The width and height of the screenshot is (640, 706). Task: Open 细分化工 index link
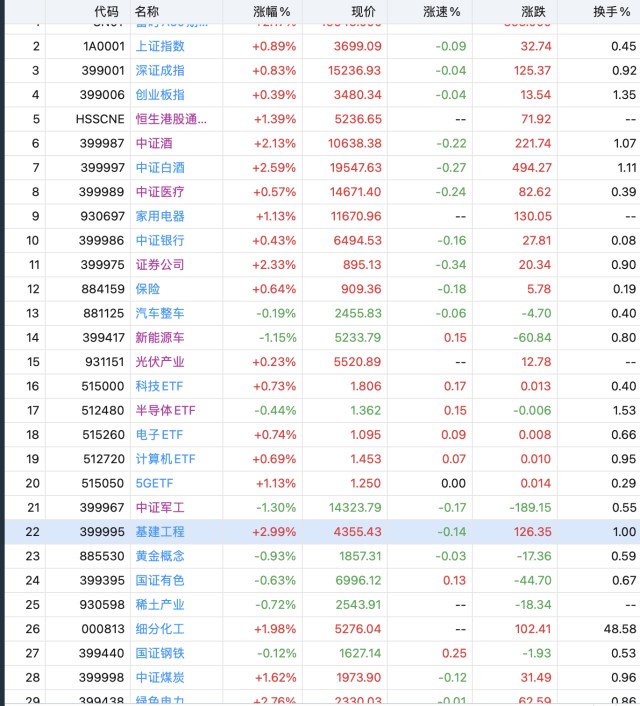[x=160, y=629]
